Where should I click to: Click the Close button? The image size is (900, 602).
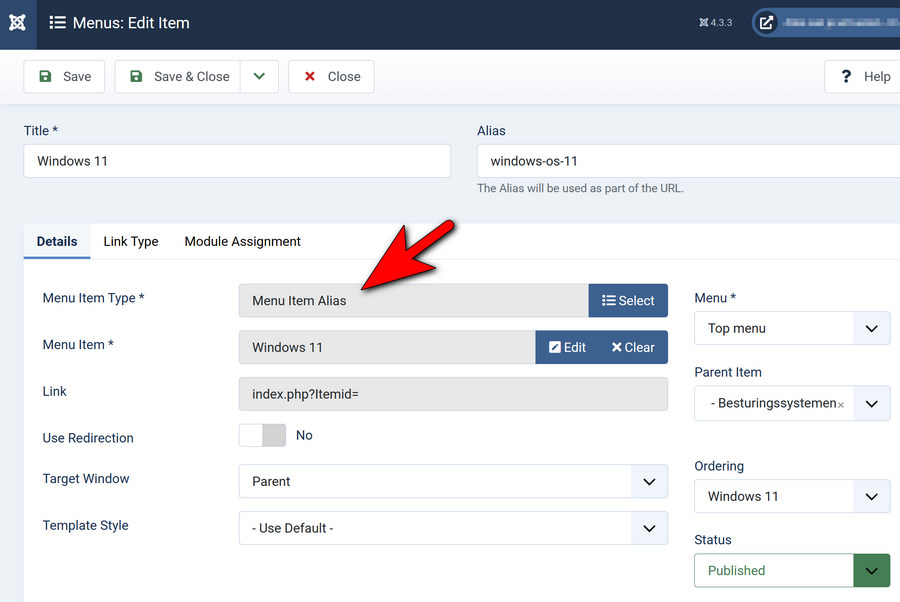[331, 76]
